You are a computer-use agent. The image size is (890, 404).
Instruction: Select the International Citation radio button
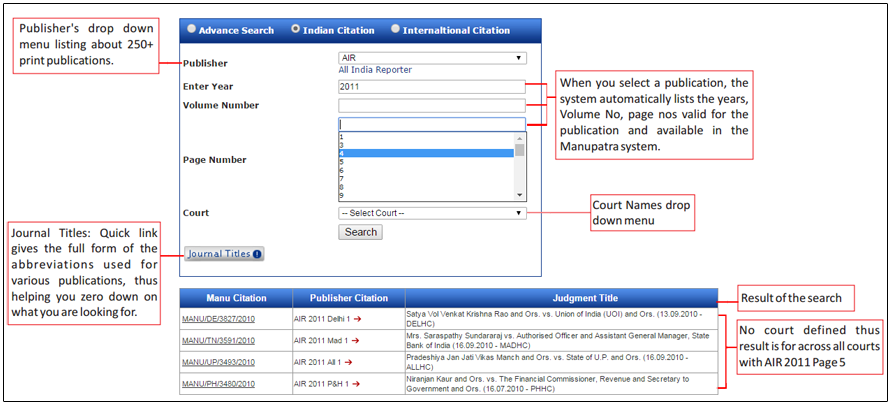pos(395,29)
